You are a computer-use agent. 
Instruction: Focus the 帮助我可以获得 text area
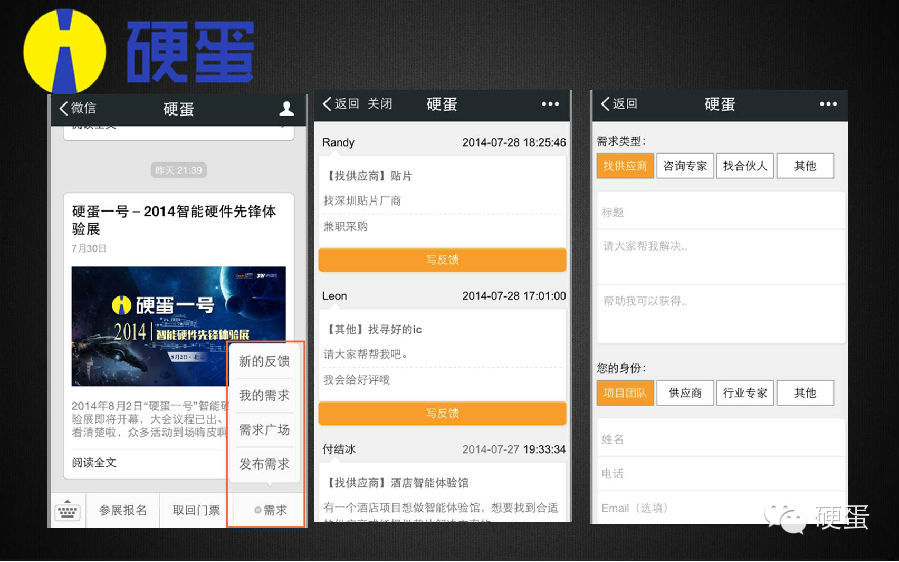tap(721, 313)
